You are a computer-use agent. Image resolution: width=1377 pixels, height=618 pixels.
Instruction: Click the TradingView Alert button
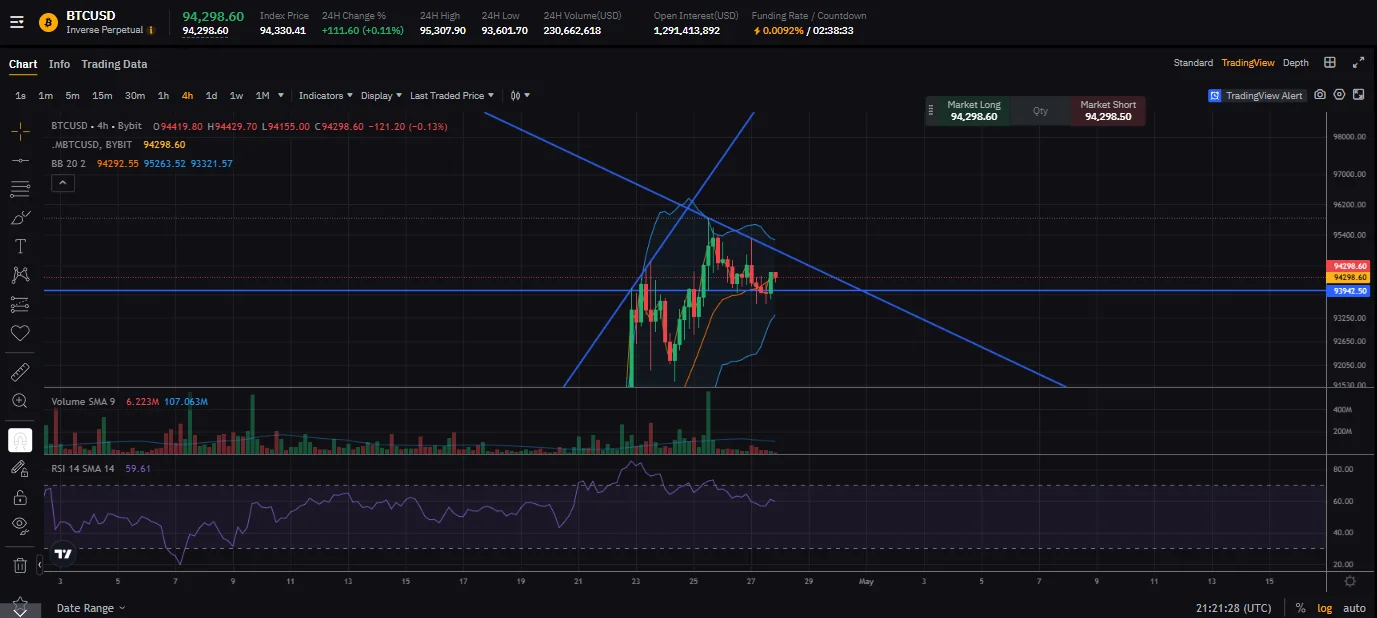pyautogui.click(x=1256, y=95)
